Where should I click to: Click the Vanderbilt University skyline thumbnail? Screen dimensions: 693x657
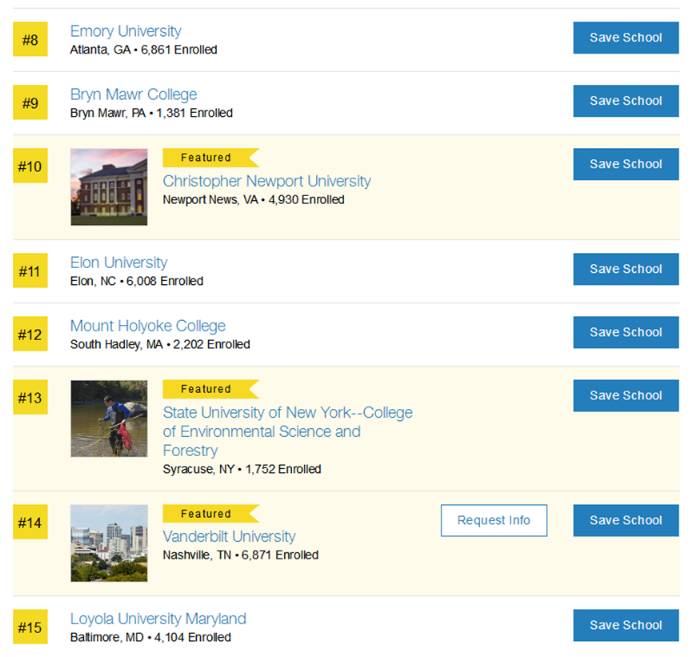[109, 543]
